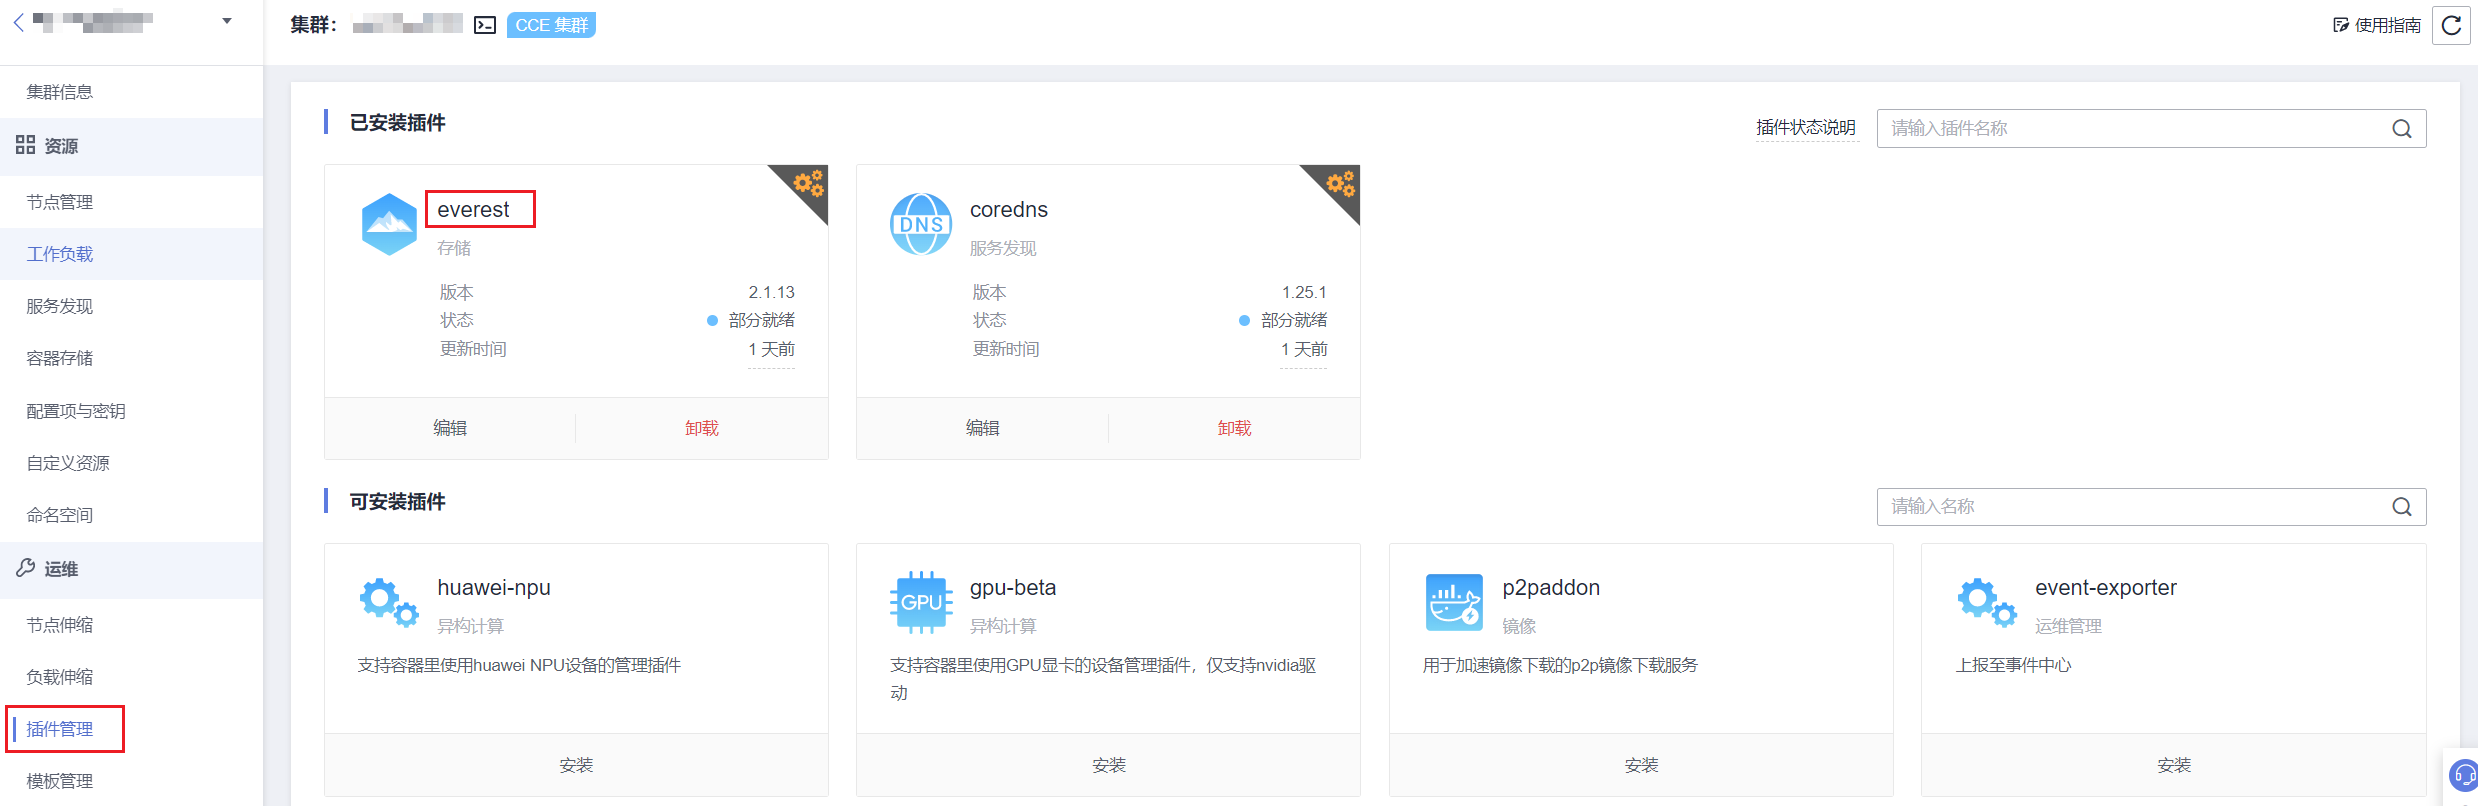Click the search icon for installed plugins

(x=2402, y=128)
